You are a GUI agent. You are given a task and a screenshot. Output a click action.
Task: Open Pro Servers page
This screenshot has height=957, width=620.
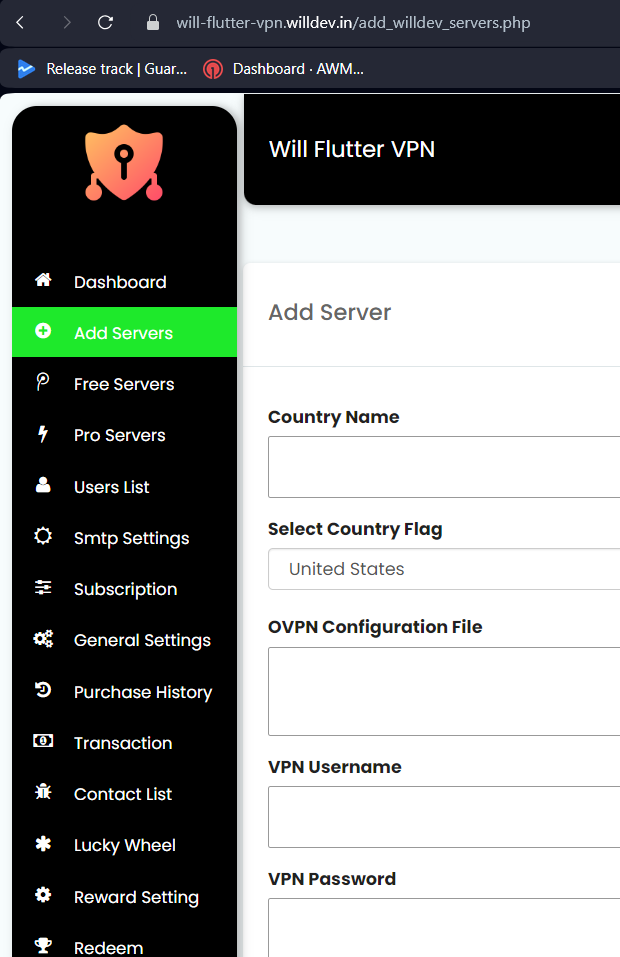click(x=124, y=435)
